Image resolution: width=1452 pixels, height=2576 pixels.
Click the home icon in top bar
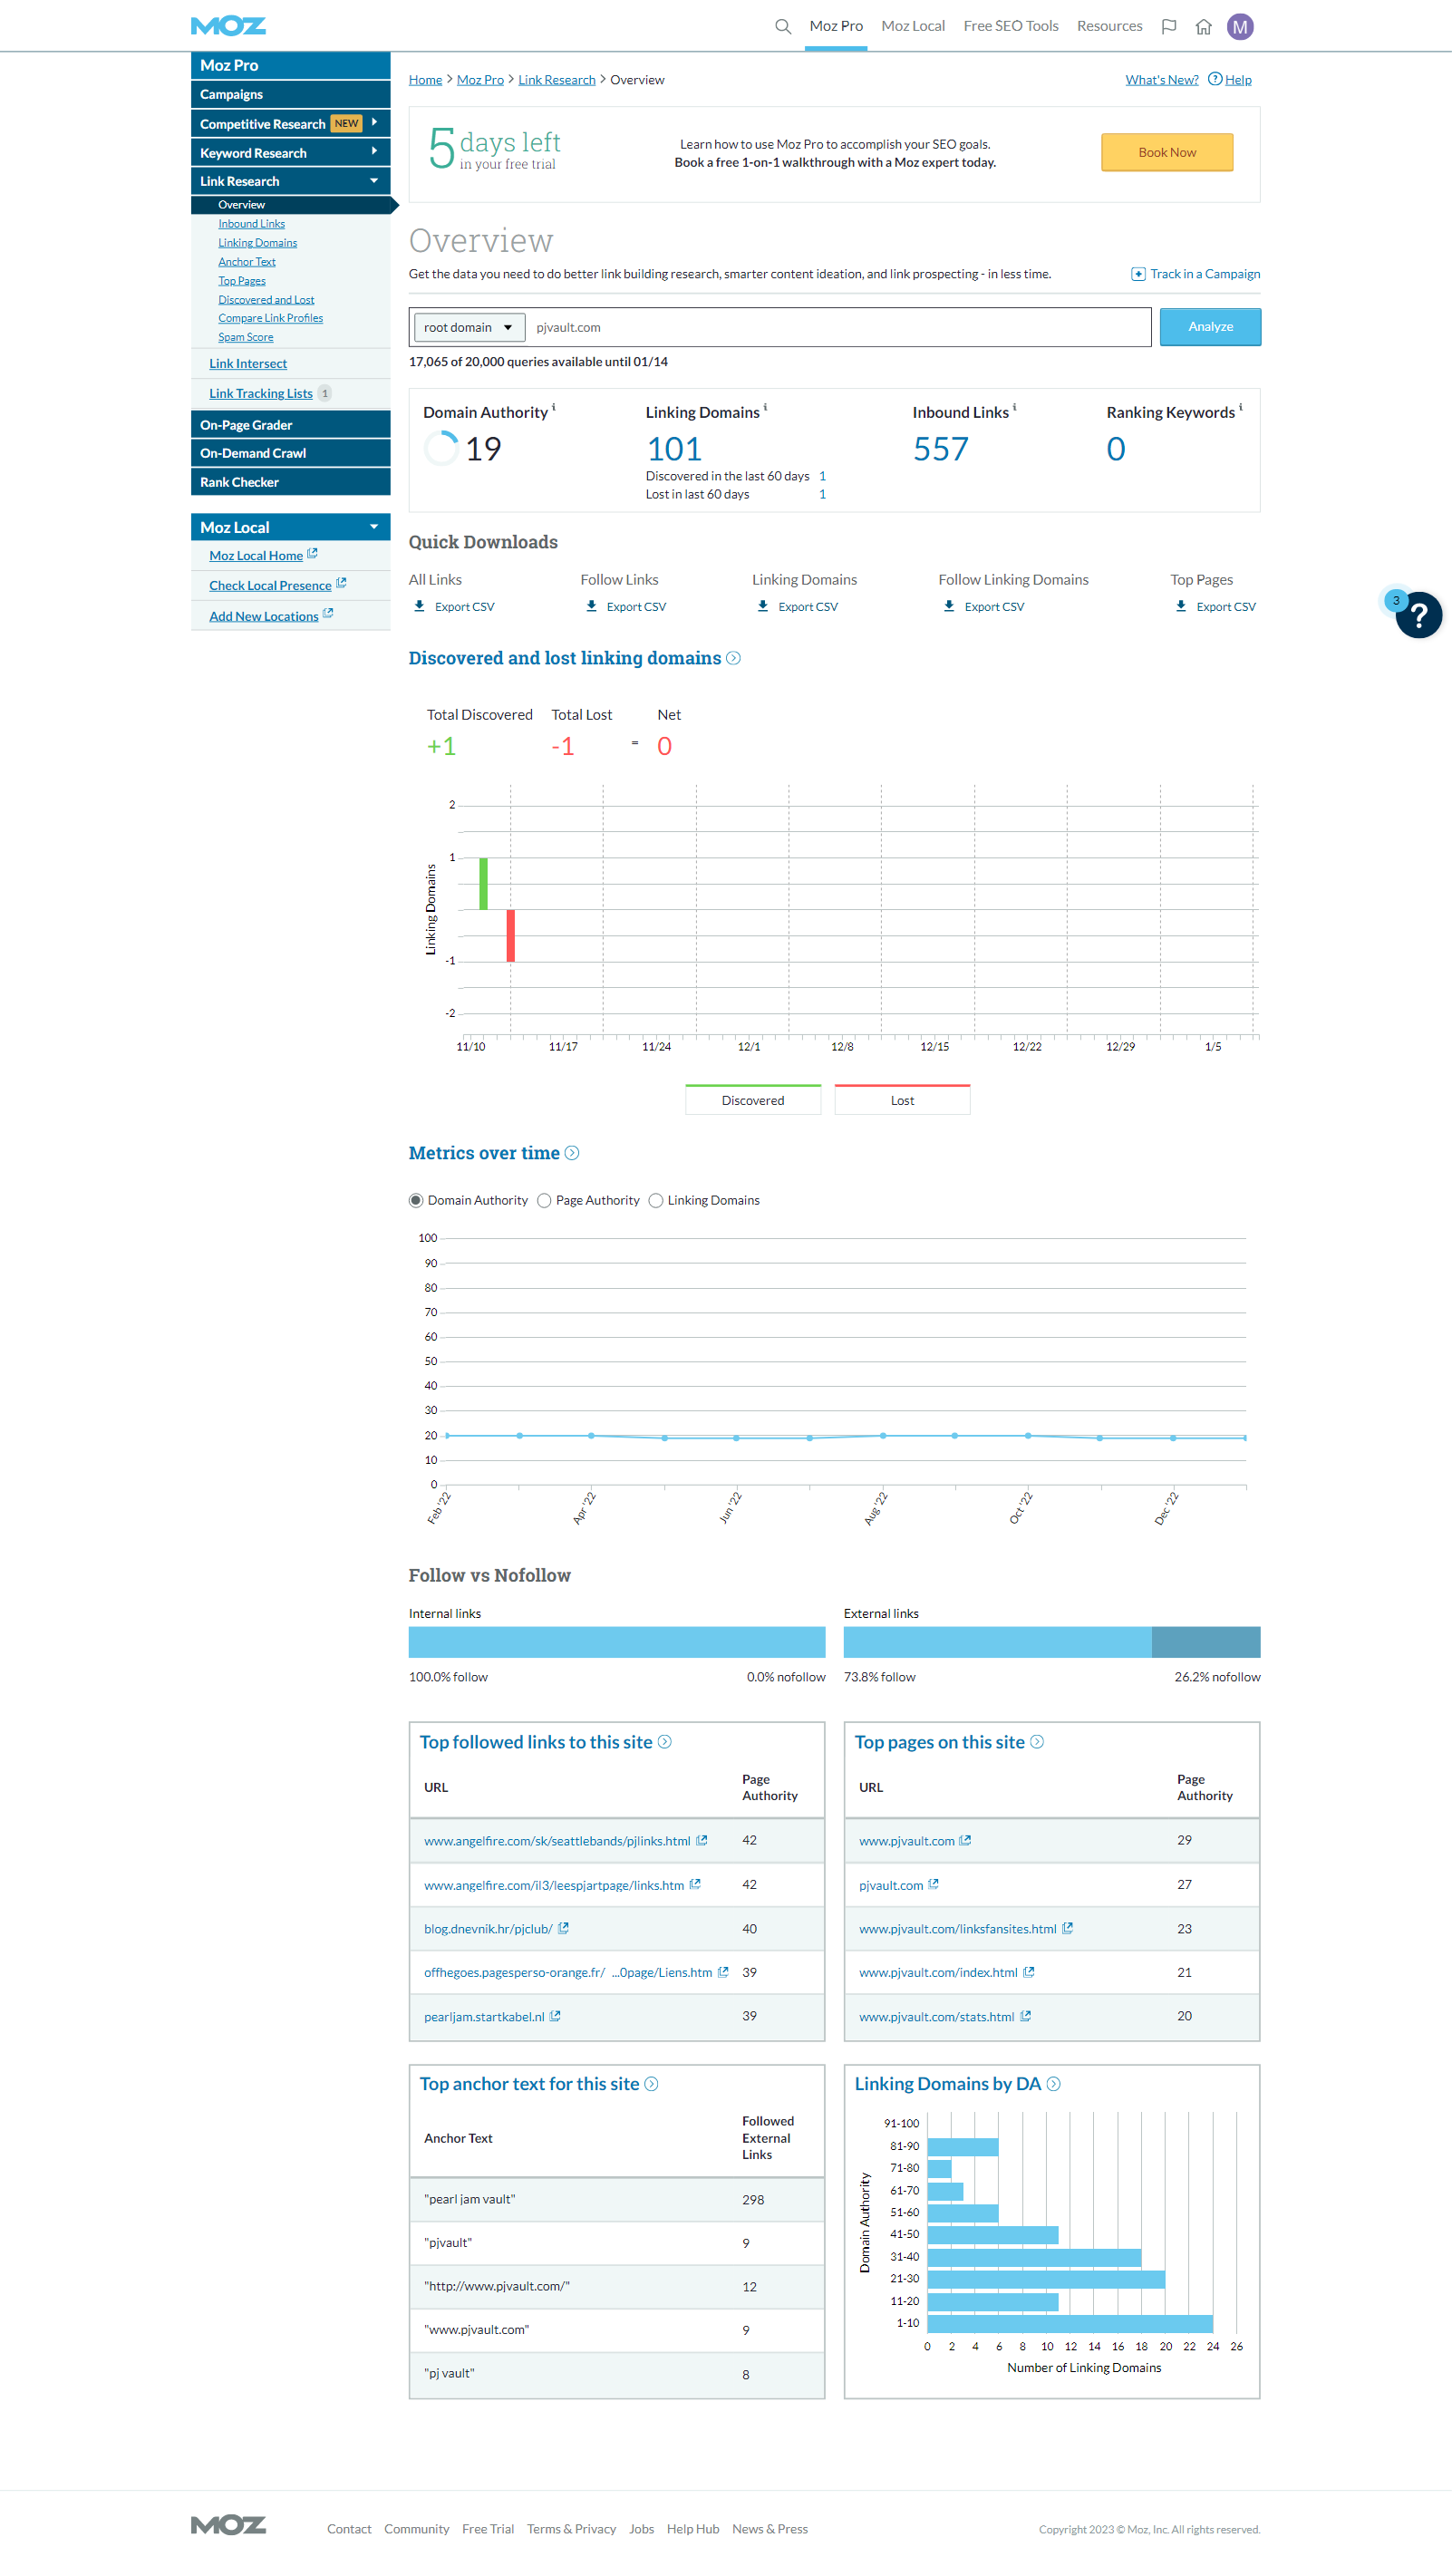click(1204, 27)
